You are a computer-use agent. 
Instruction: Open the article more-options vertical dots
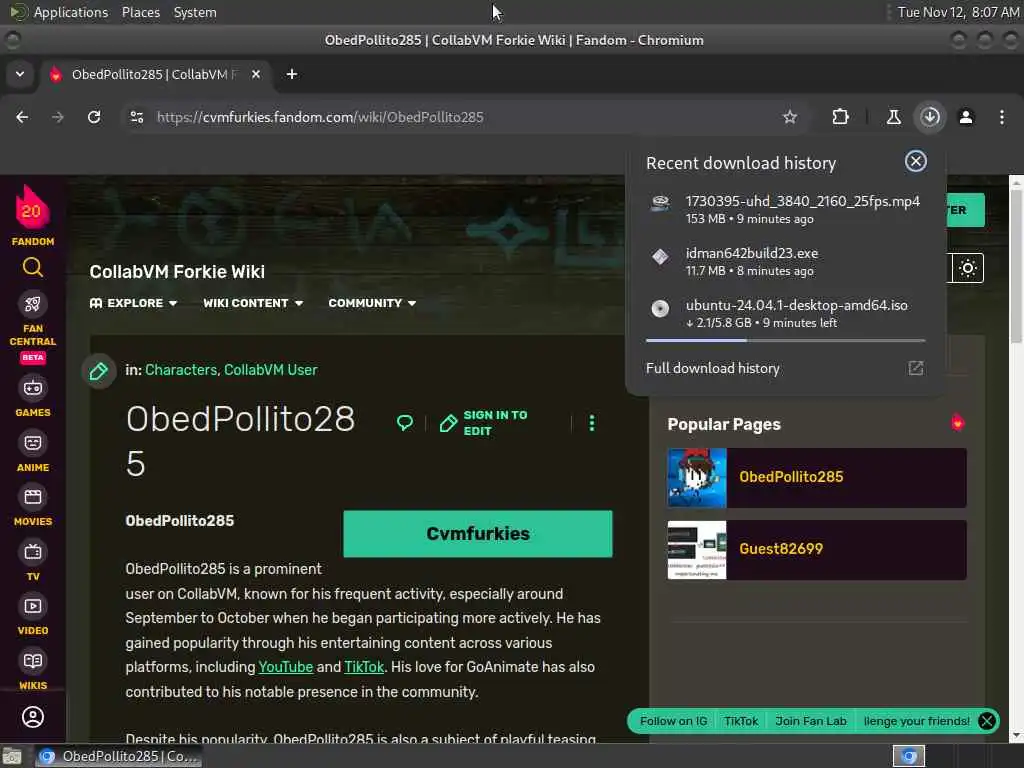(592, 423)
